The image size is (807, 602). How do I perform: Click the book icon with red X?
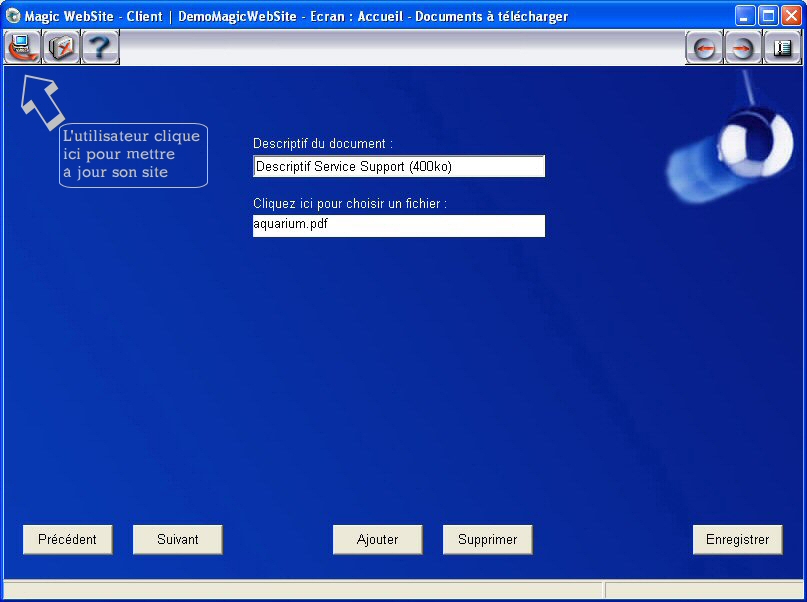click(x=61, y=47)
